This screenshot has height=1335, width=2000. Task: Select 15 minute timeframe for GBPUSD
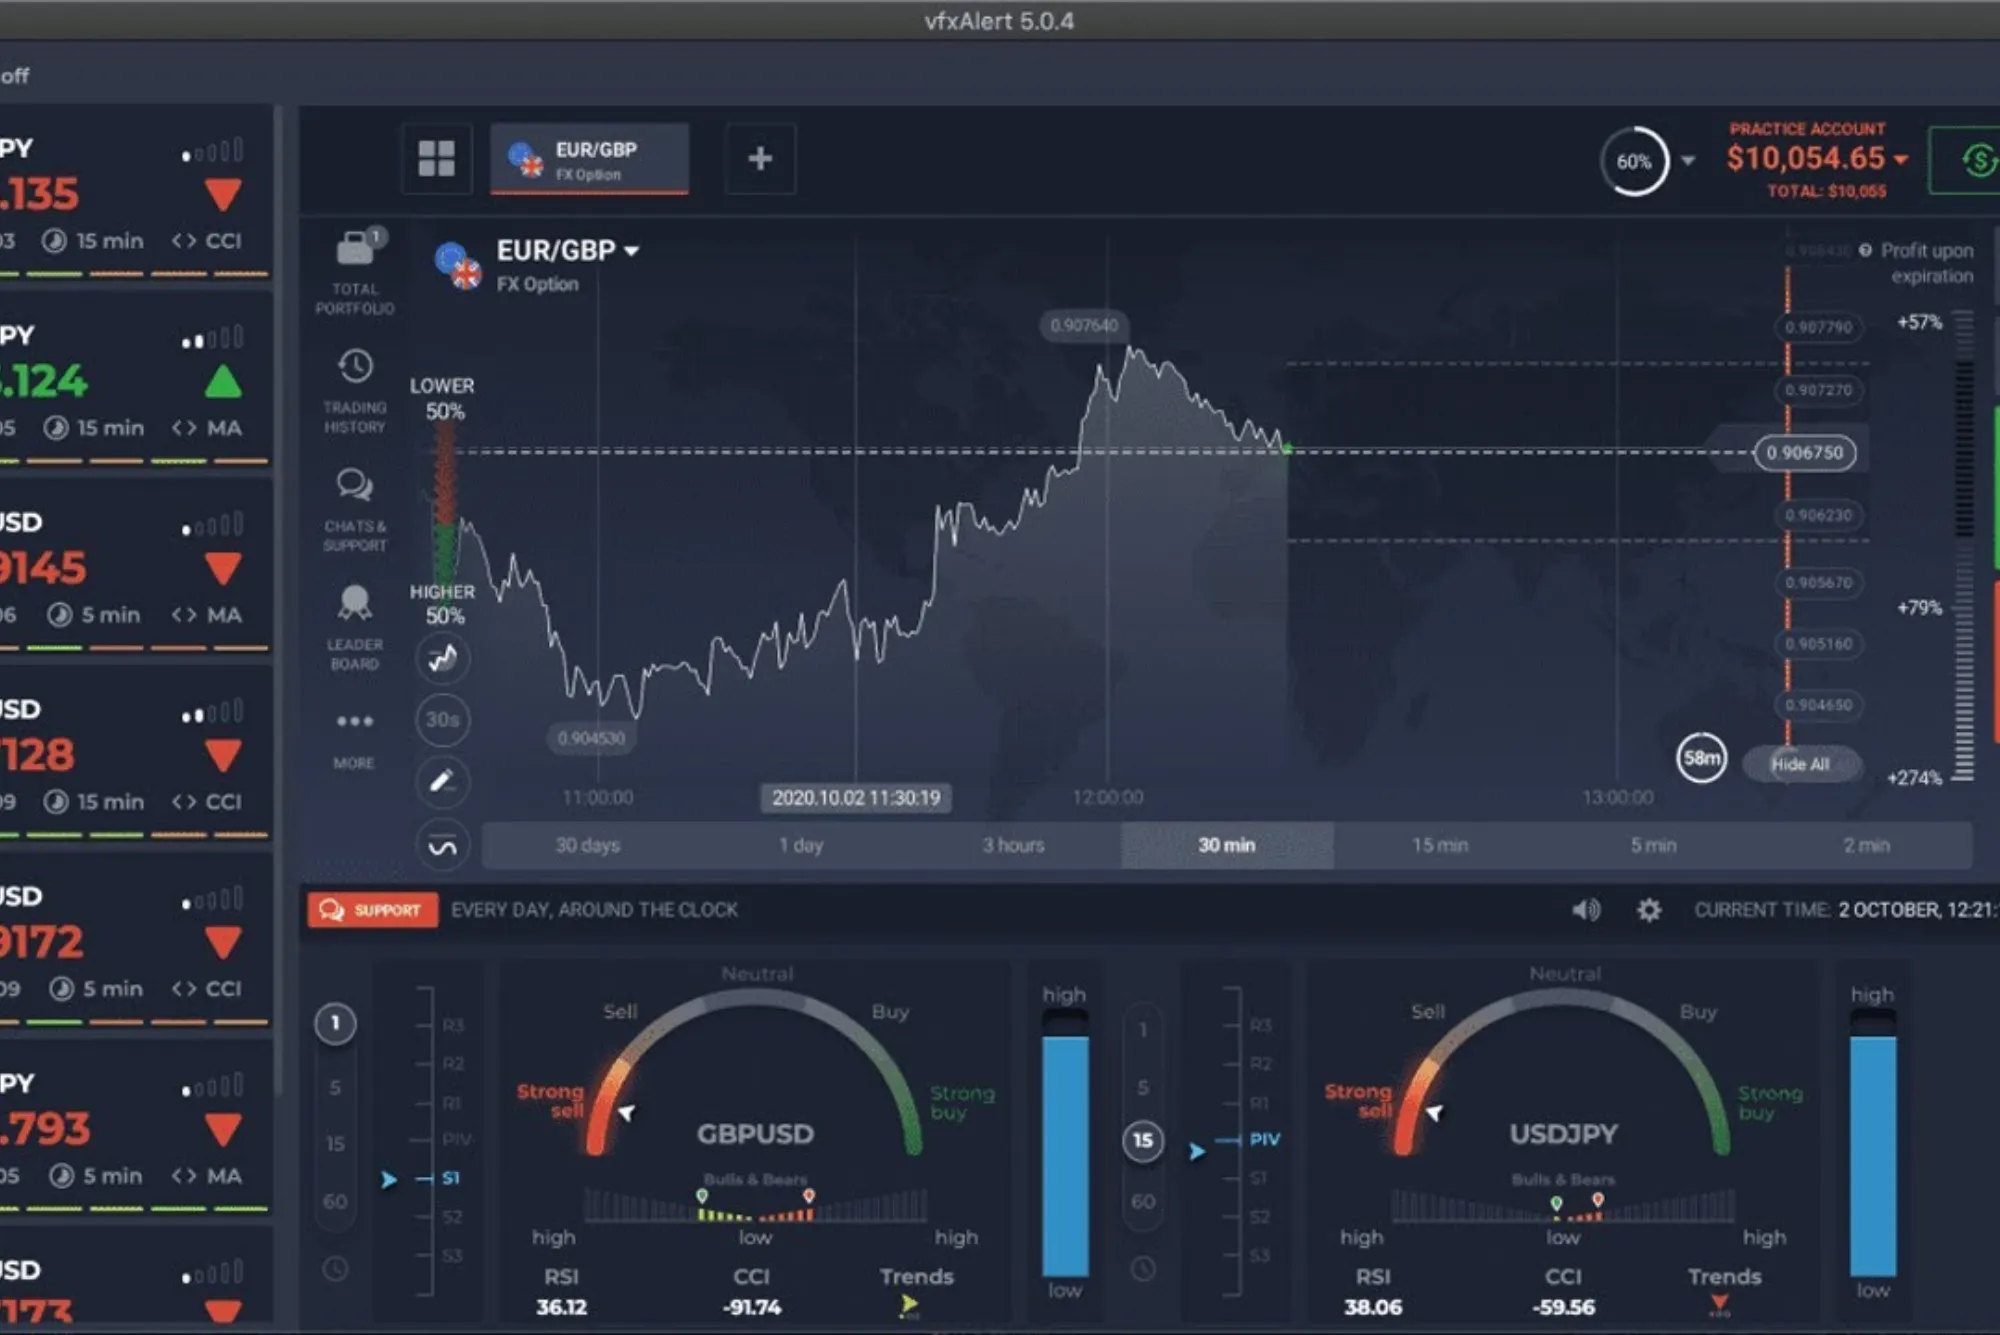335,1143
